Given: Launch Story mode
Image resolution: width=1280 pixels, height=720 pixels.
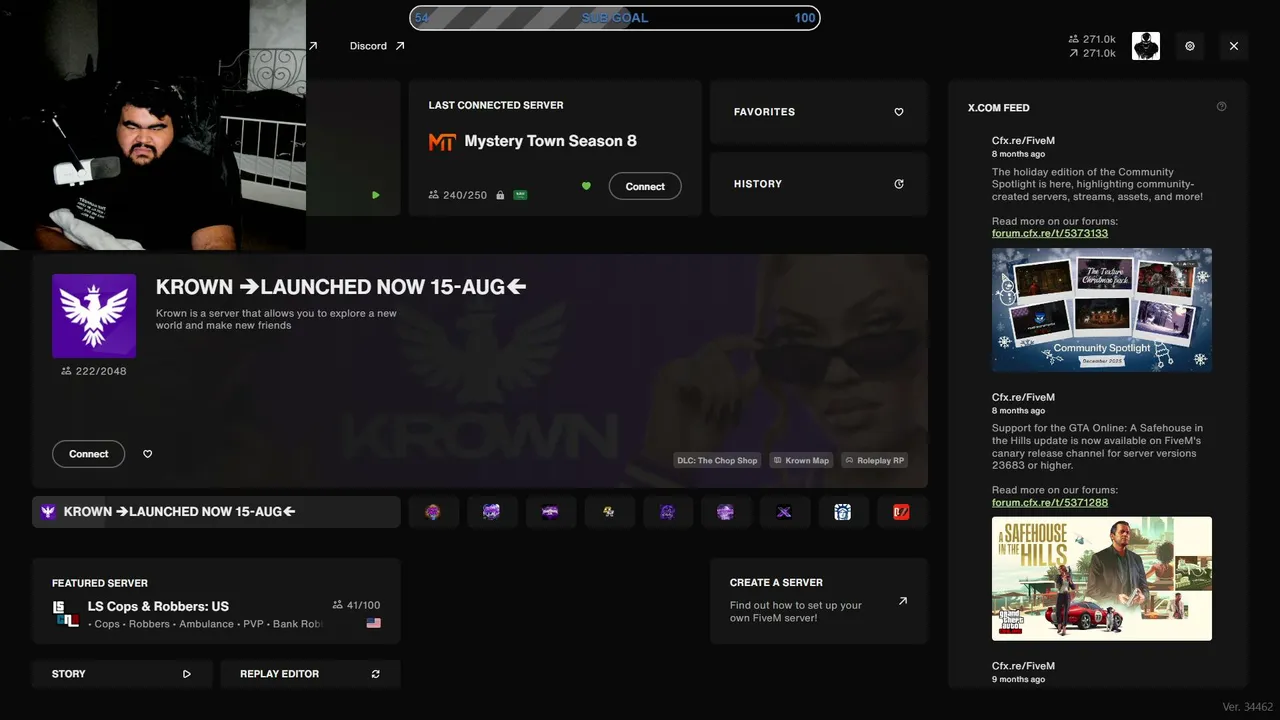Looking at the screenshot, I should point(122,674).
